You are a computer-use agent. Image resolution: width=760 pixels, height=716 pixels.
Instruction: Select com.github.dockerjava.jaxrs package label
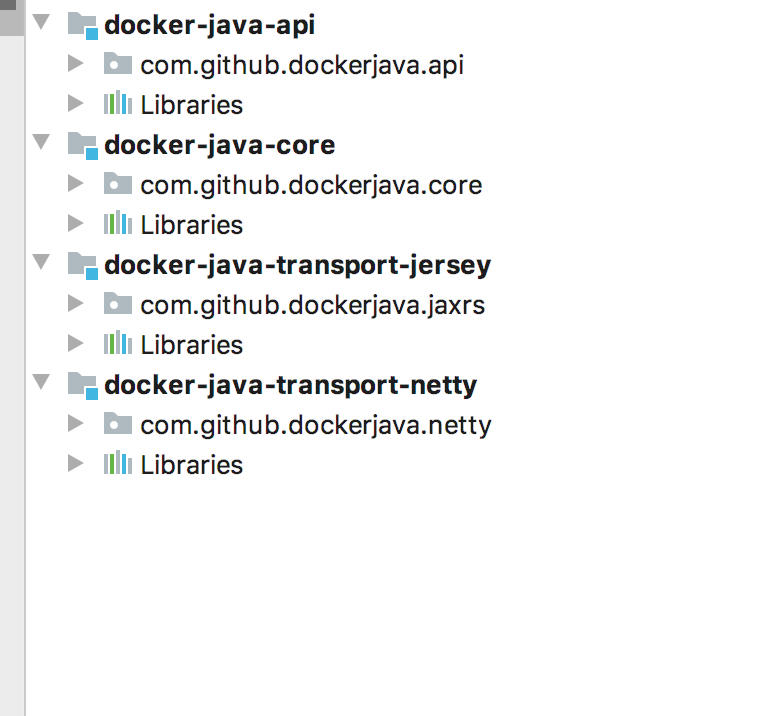(313, 306)
